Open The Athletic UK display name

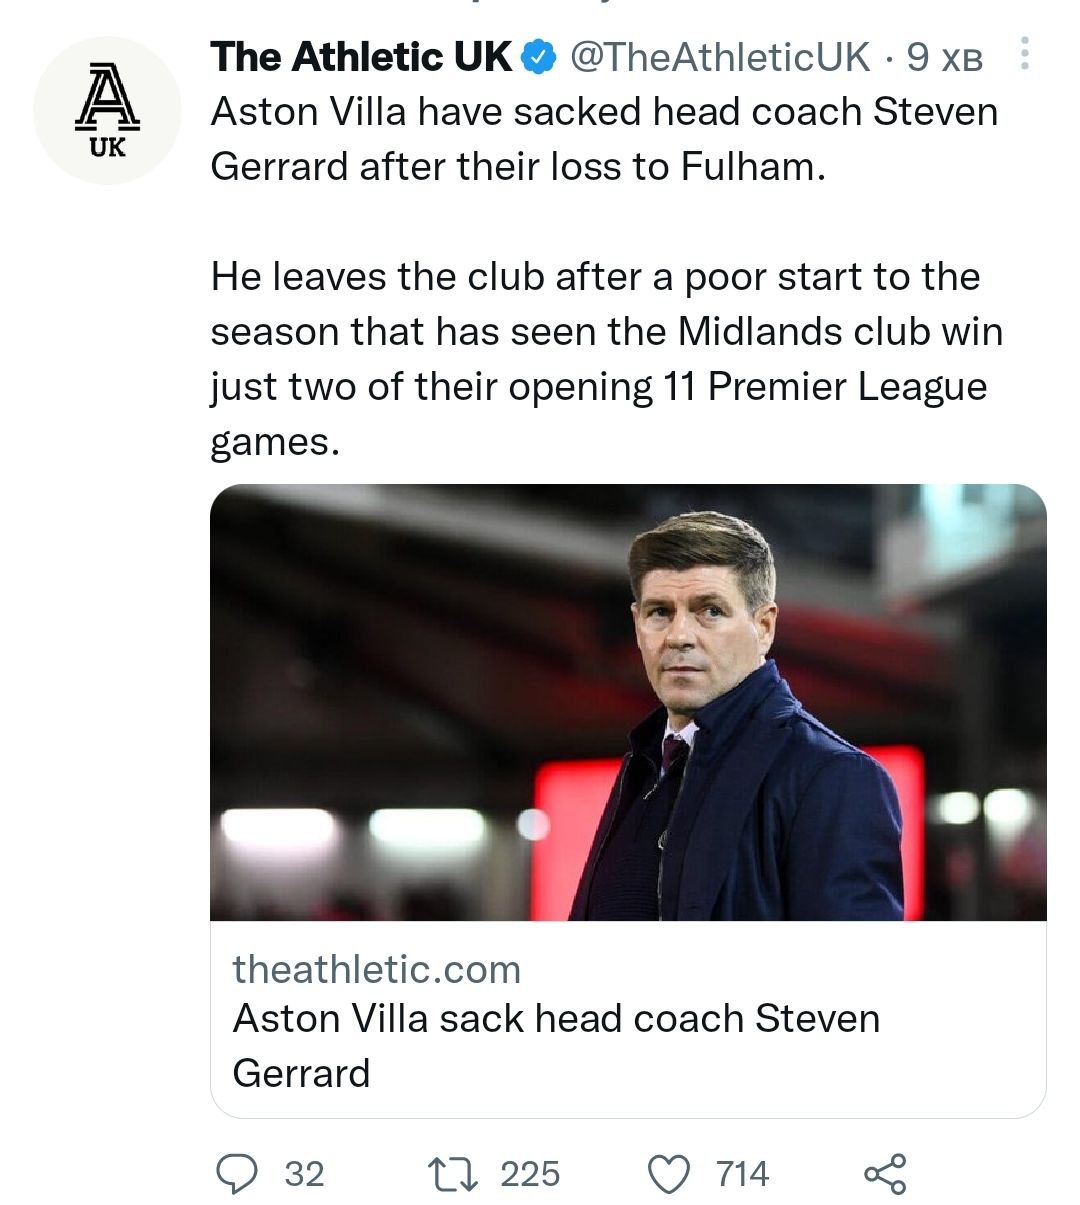click(361, 58)
